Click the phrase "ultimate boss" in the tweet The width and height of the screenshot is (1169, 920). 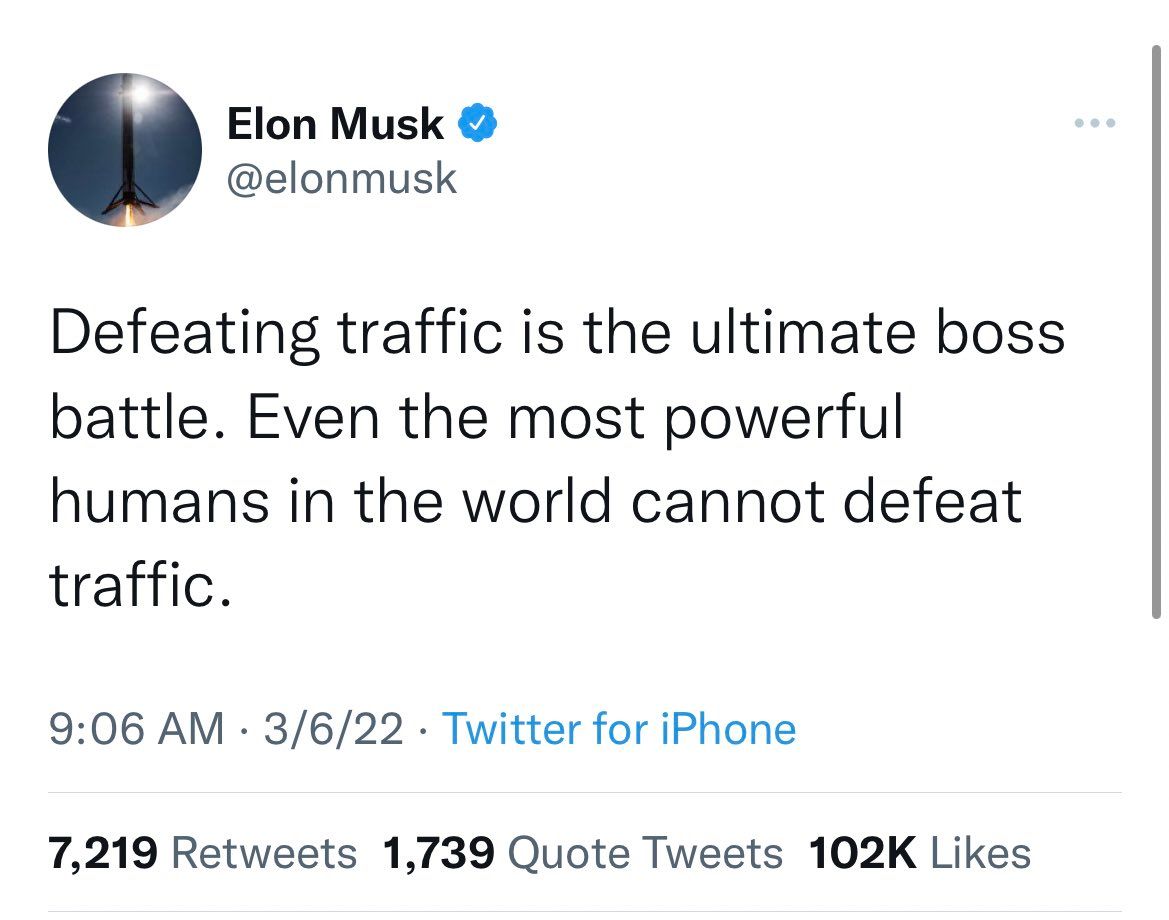[x=877, y=333]
